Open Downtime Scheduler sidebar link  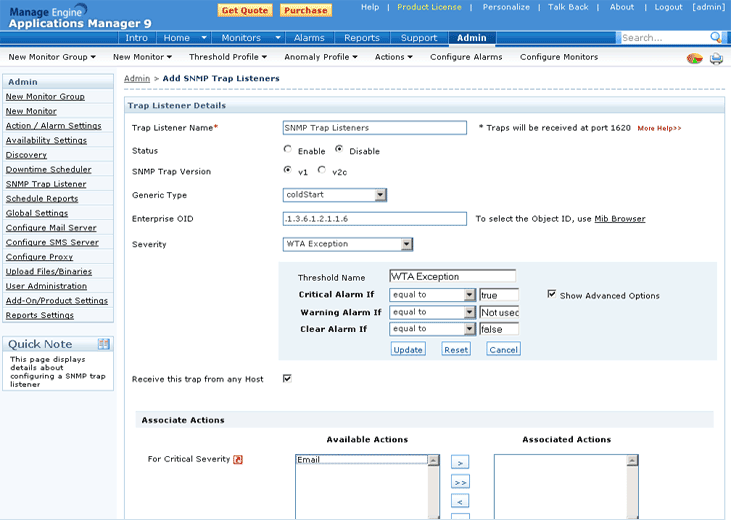[48, 170]
